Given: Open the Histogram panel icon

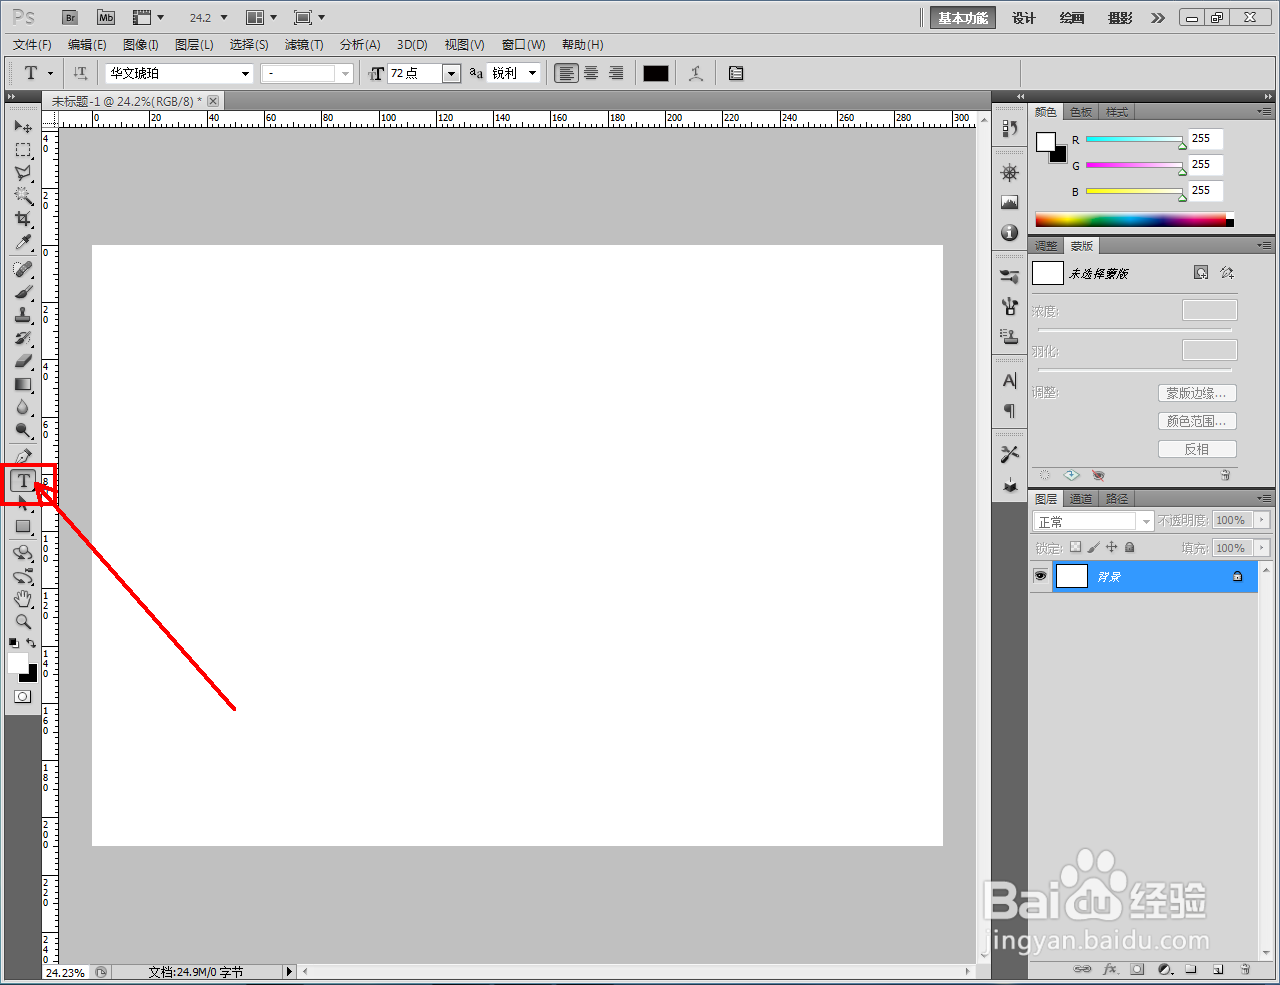Looking at the screenshot, I should click(x=1010, y=203).
